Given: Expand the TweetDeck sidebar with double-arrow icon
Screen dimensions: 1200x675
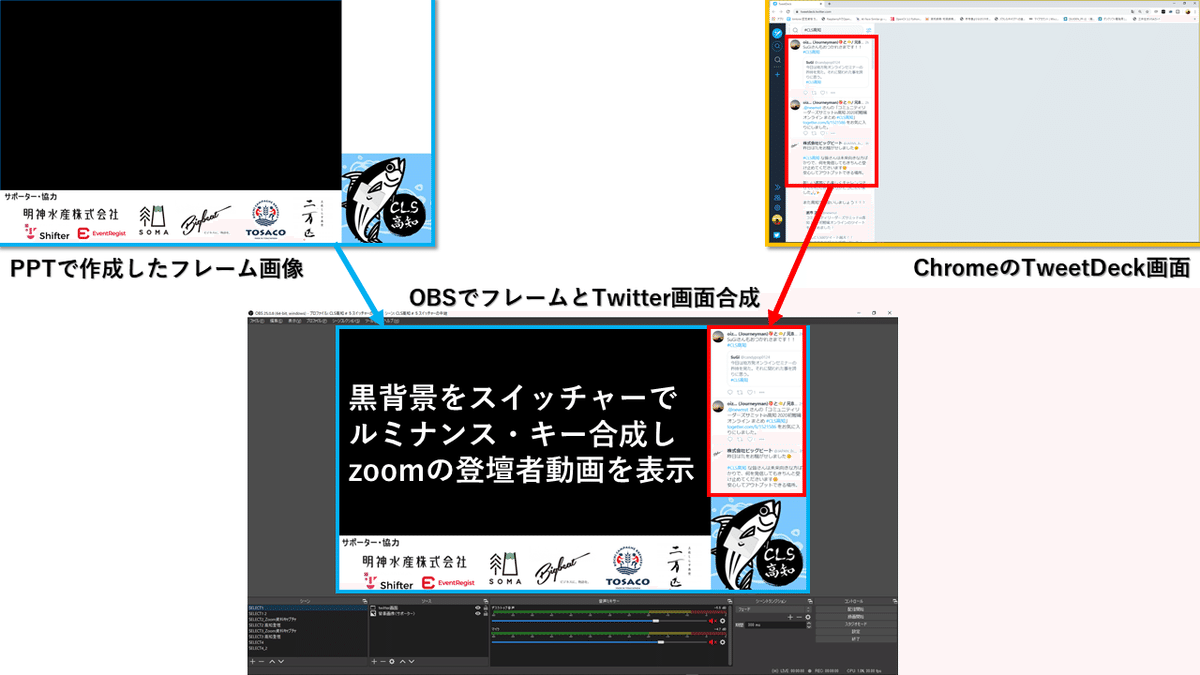Looking at the screenshot, I should (777, 187).
